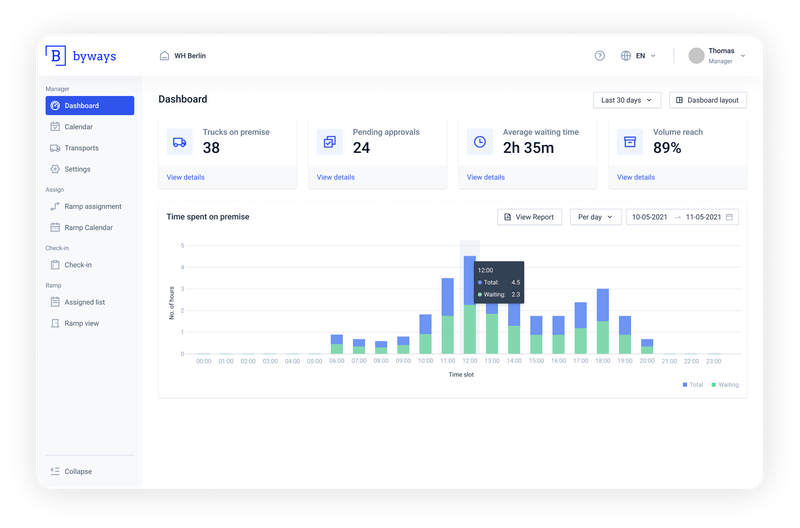Click the Volume reach box icon
Viewport: 800px width, 528px height.
630,142
